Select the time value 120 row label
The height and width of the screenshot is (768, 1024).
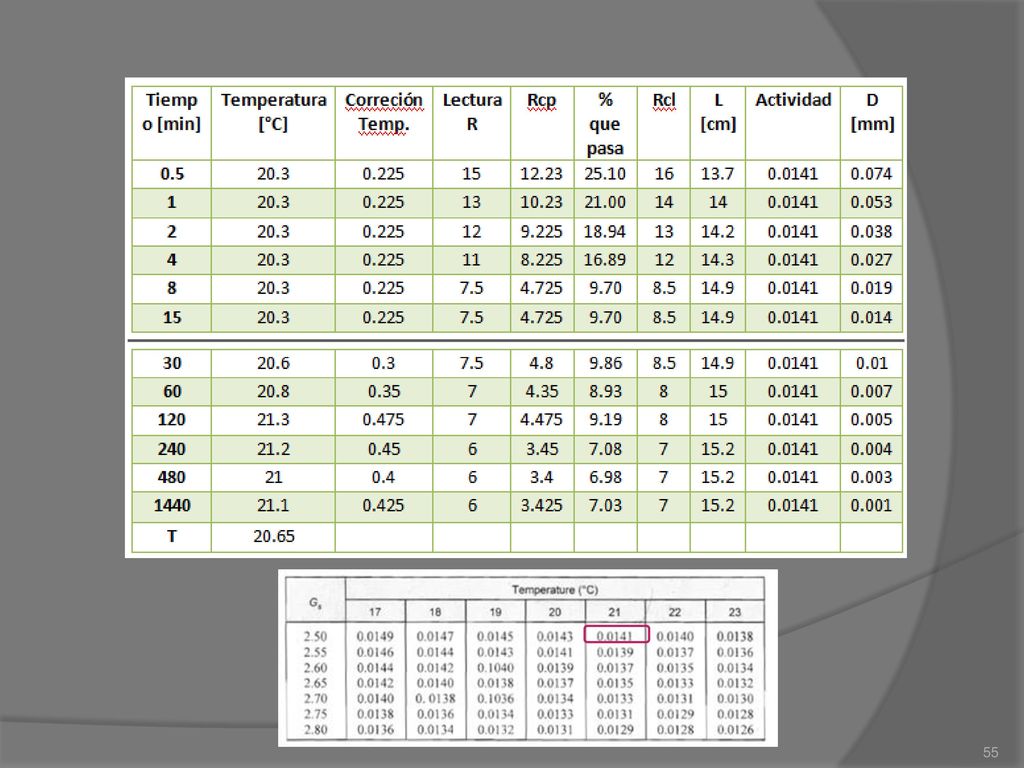pos(171,419)
